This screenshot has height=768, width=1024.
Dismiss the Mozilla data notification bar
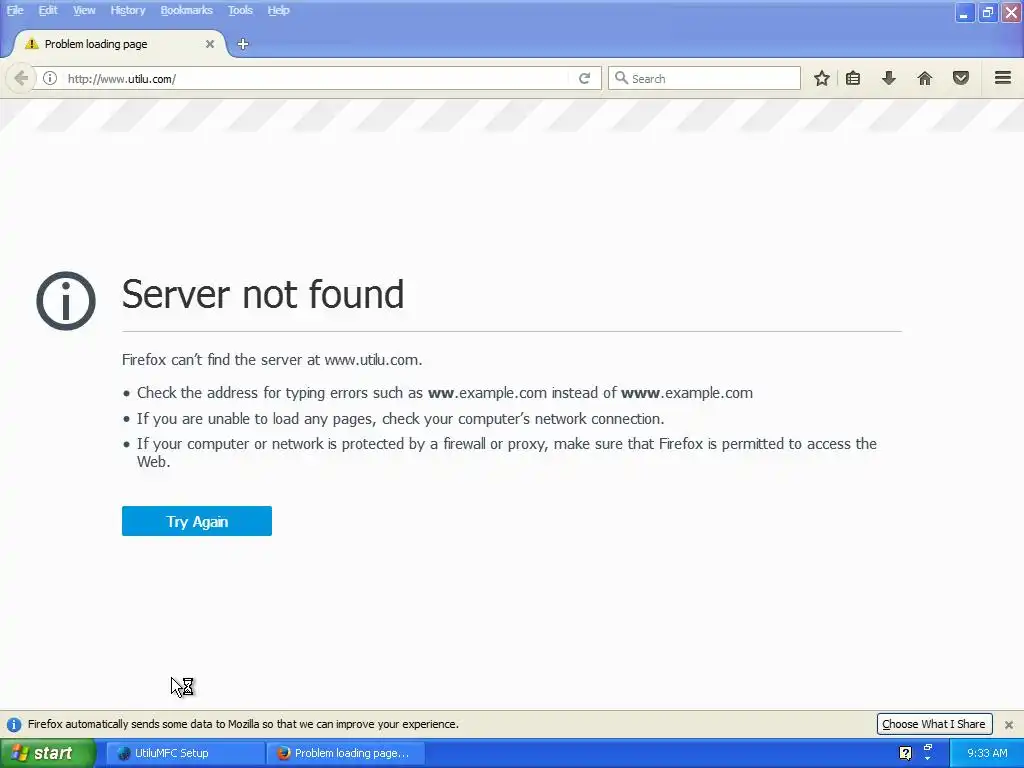(1009, 724)
